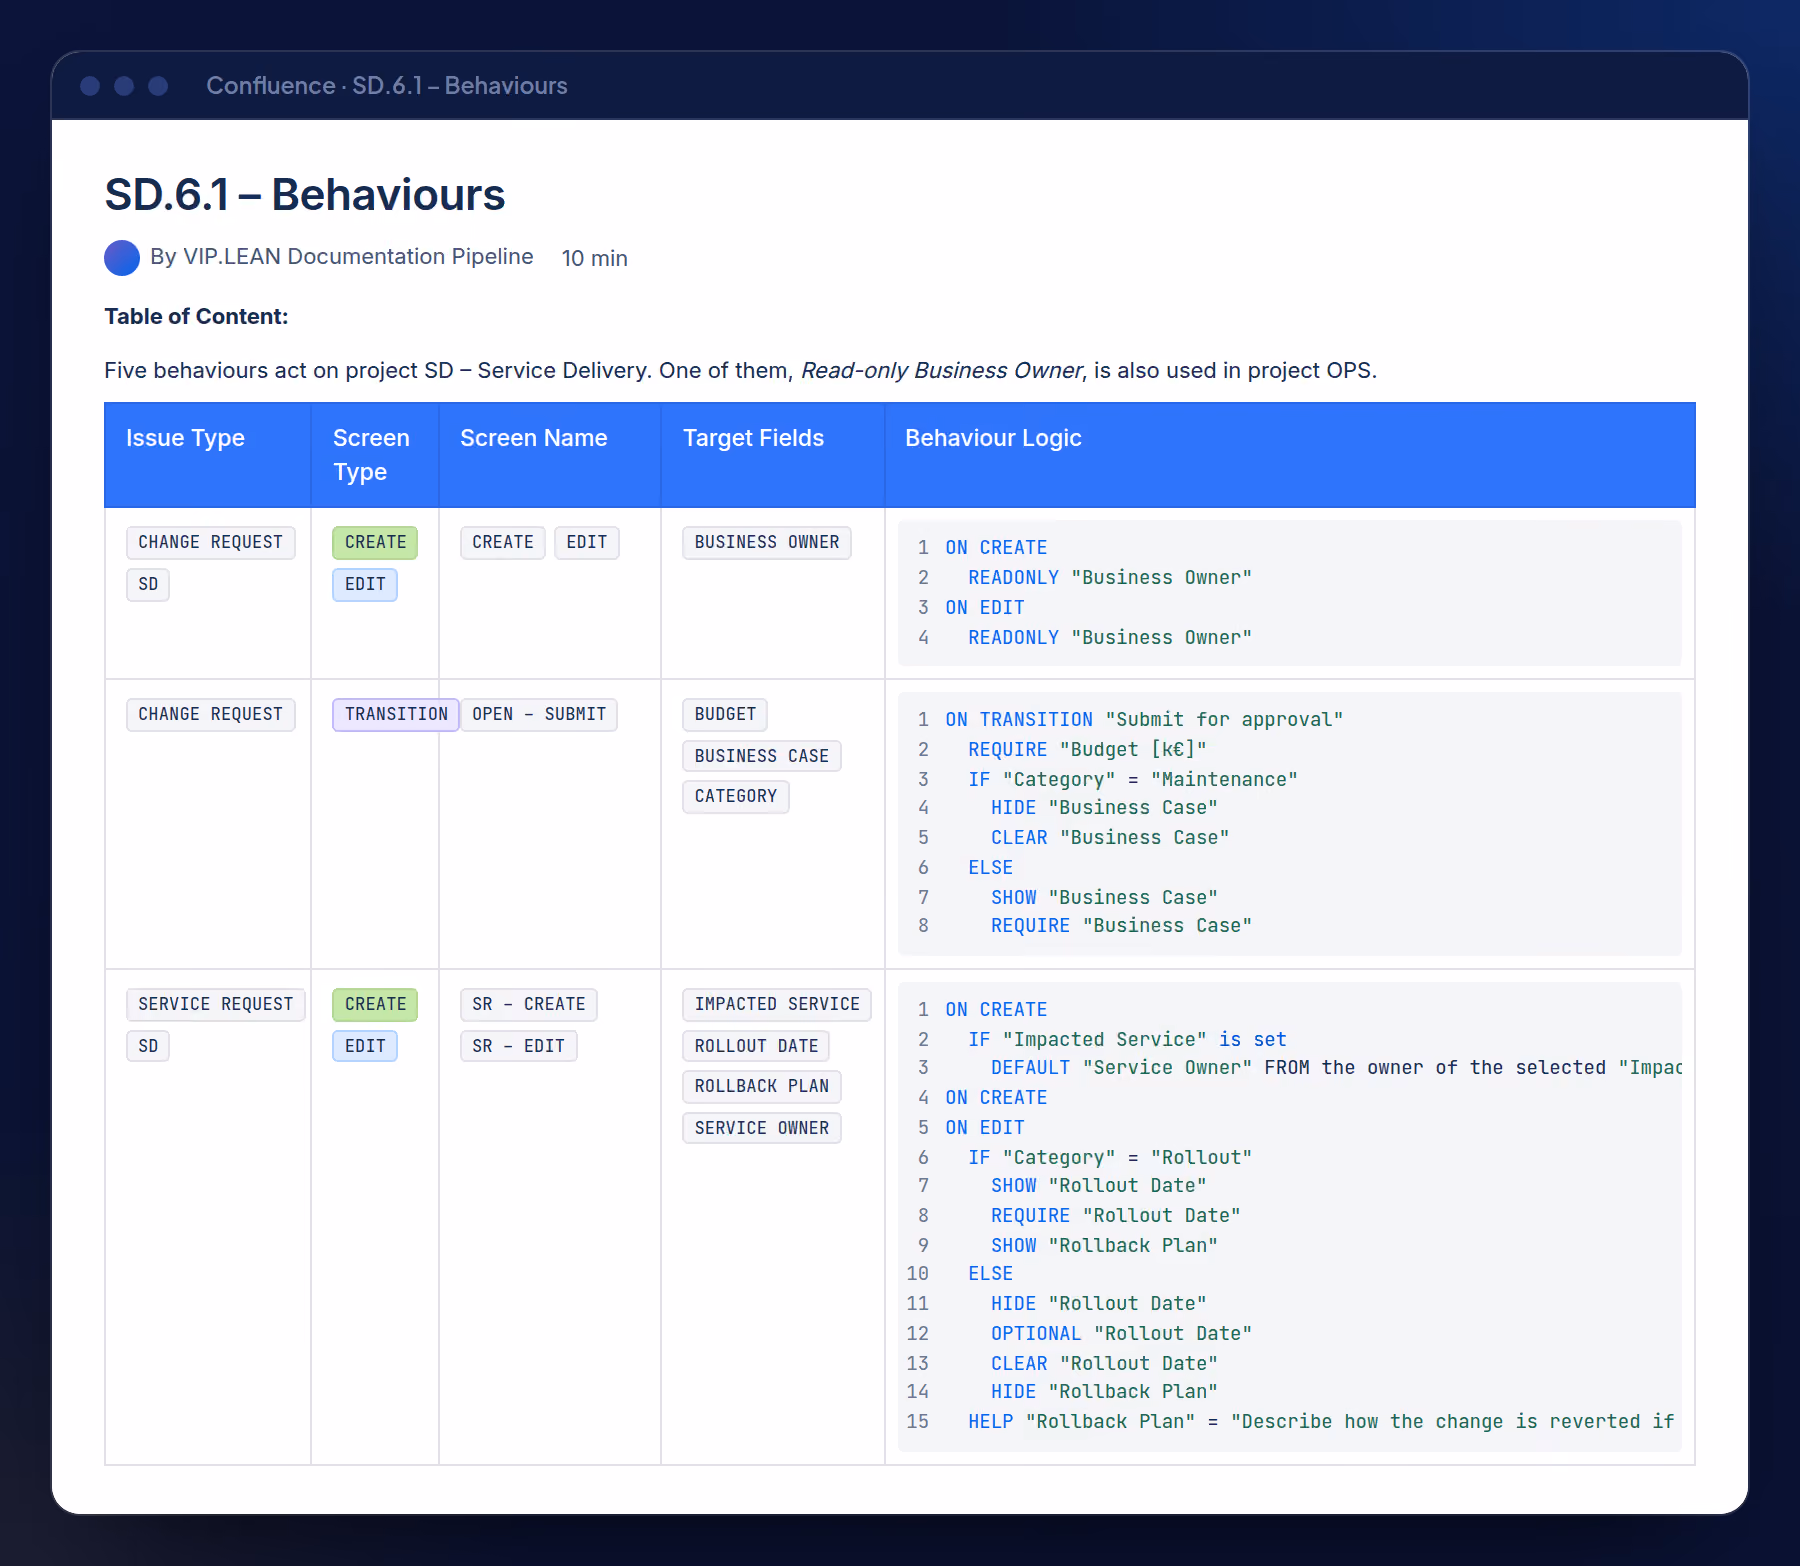Screen dimensions: 1800x1566
Task: Click the TRANSITION screen type tag
Action: [396, 715]
